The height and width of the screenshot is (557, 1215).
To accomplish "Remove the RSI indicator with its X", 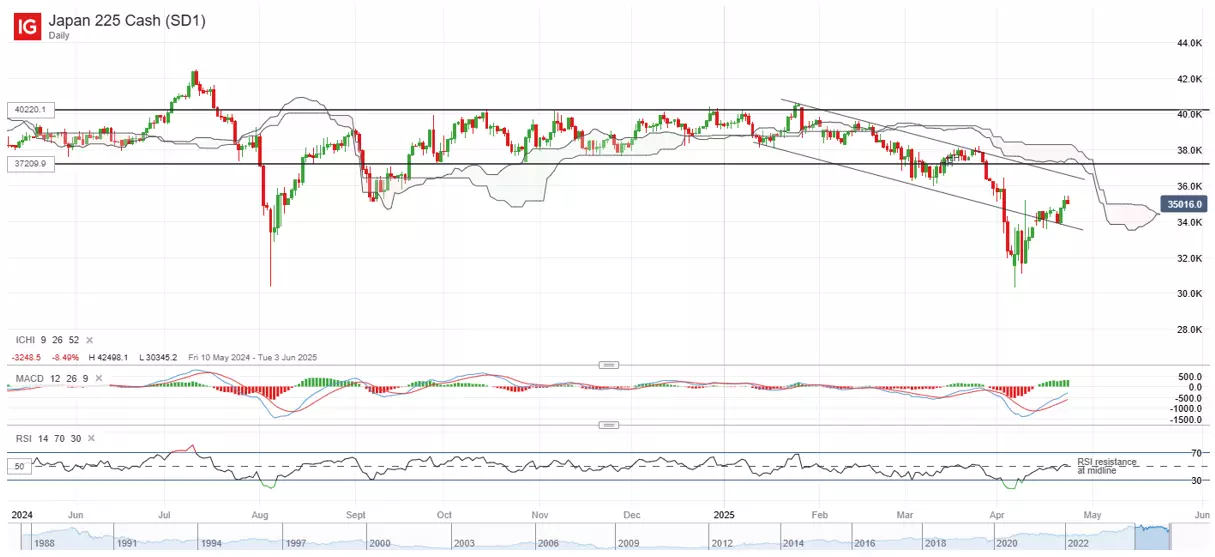I will [90, 438].
